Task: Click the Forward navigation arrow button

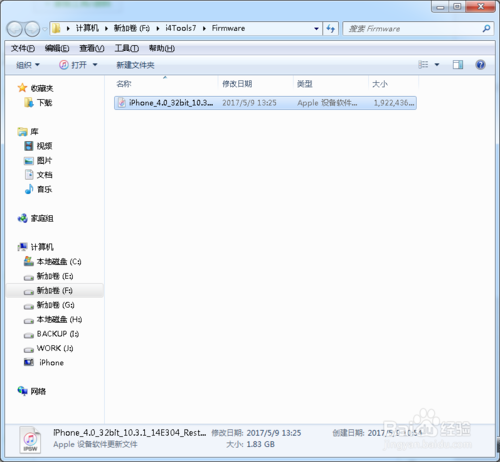Action: [32, 29]
